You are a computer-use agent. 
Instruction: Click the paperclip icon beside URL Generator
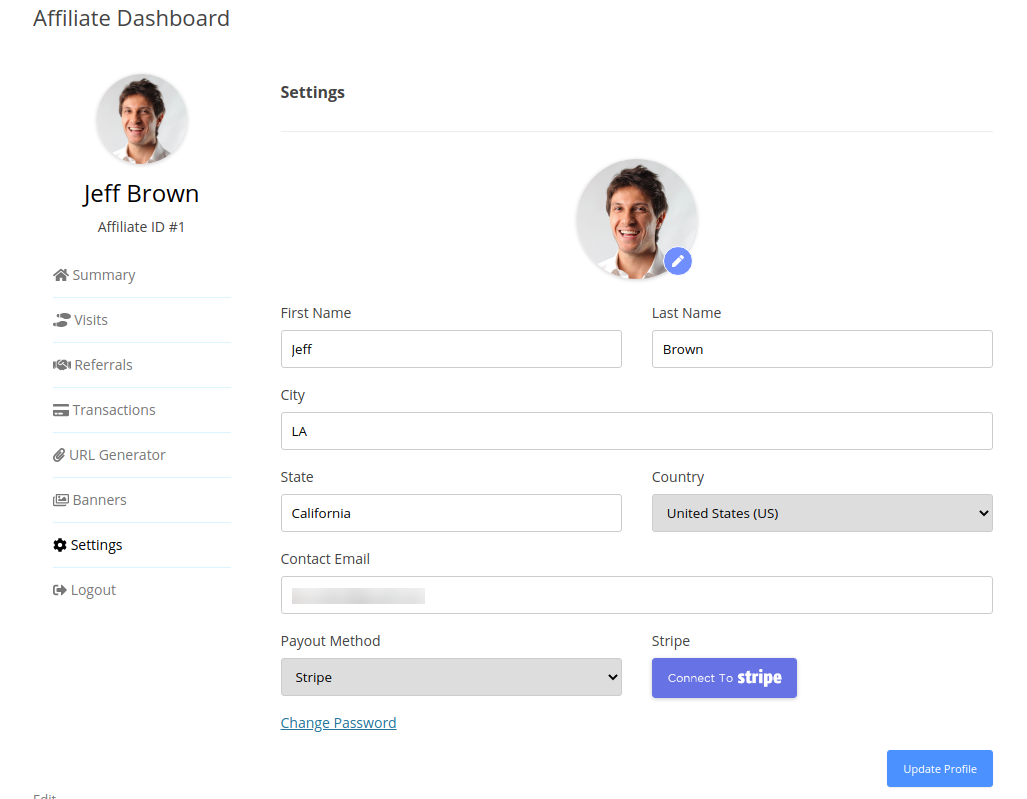coord(59,455)
